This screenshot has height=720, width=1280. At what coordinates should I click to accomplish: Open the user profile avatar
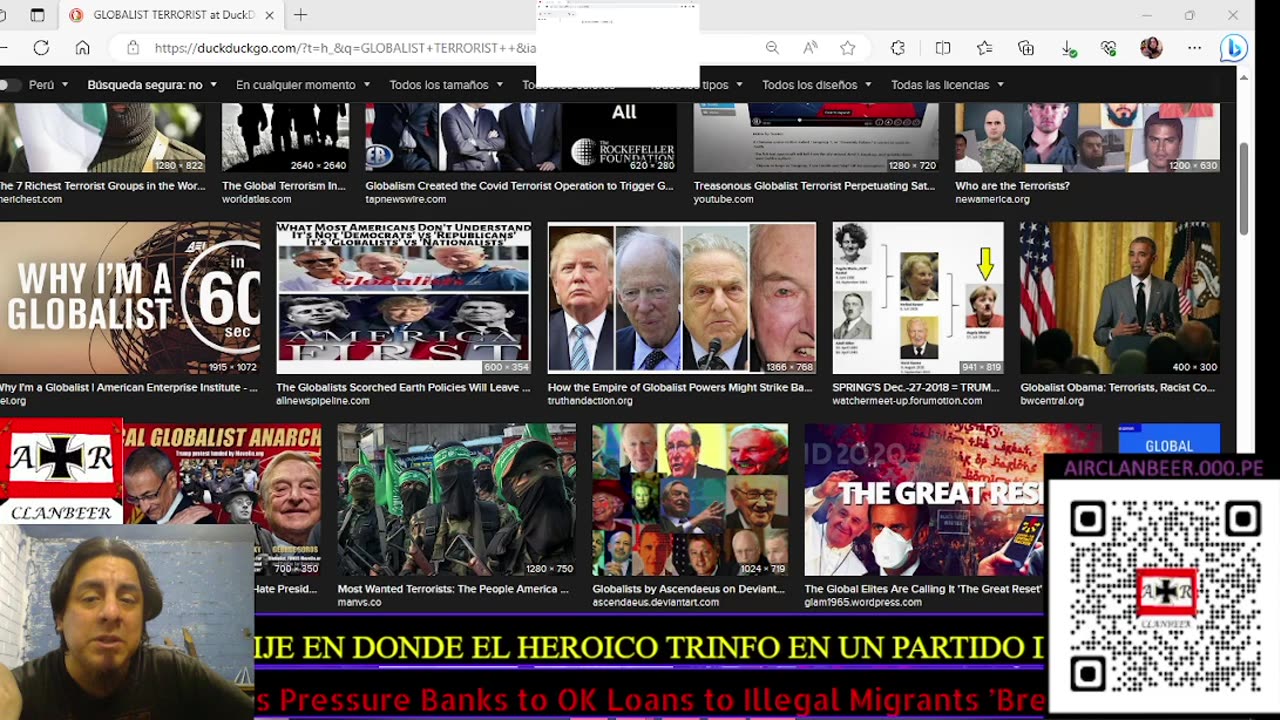1151,48
